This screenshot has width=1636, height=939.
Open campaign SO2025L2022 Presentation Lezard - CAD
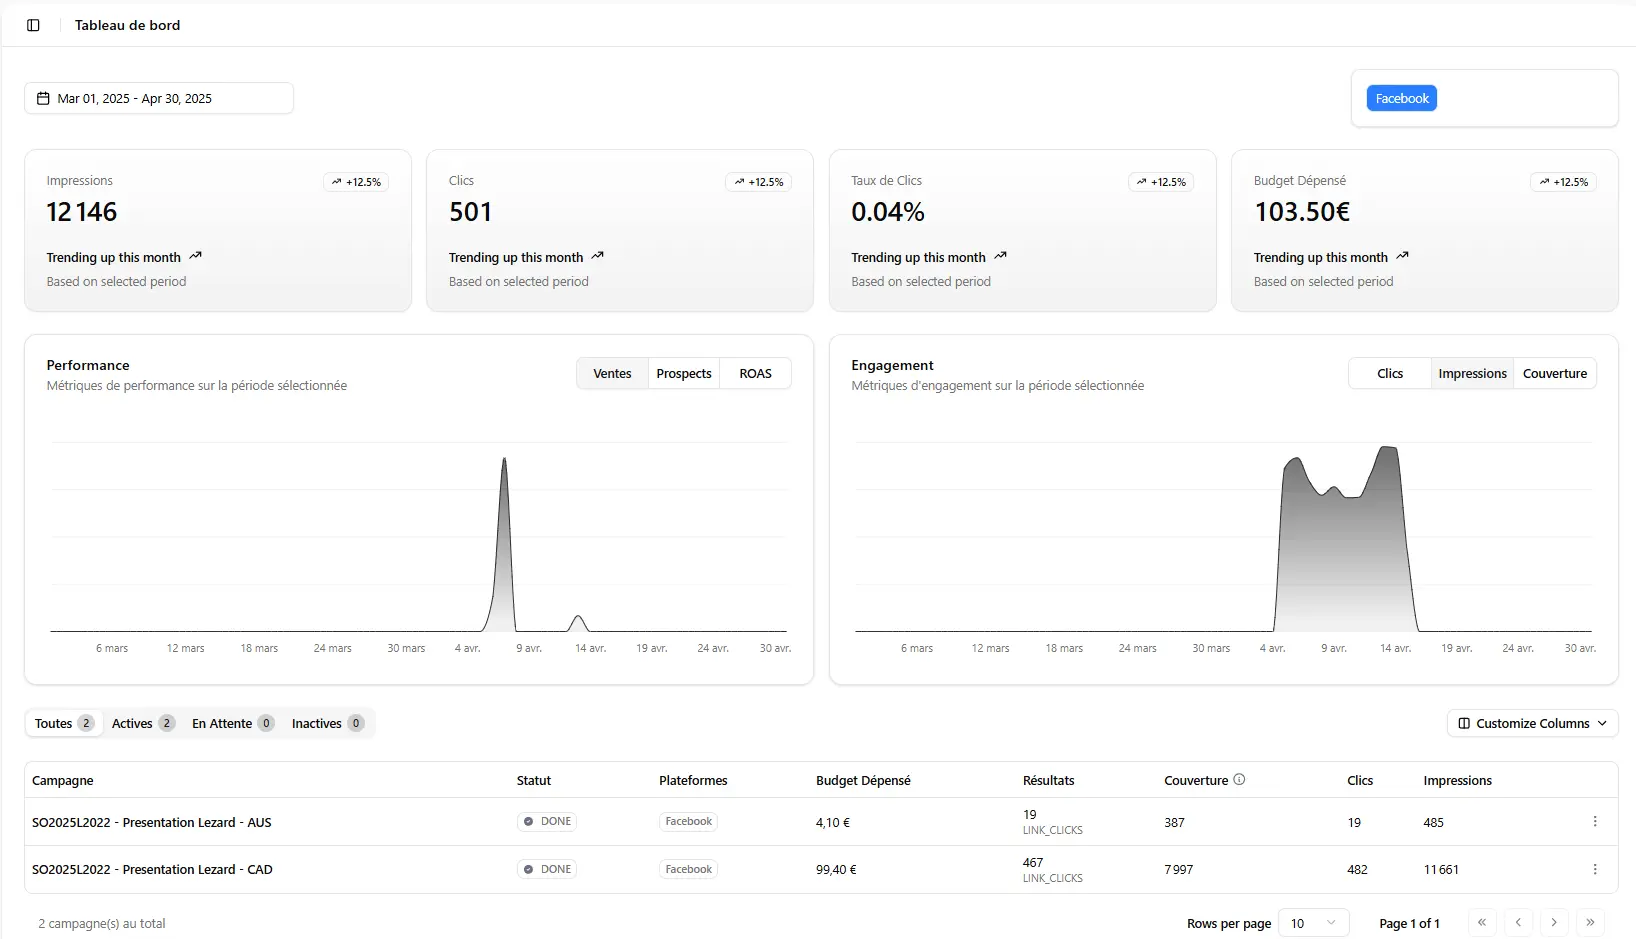[152, 870]
